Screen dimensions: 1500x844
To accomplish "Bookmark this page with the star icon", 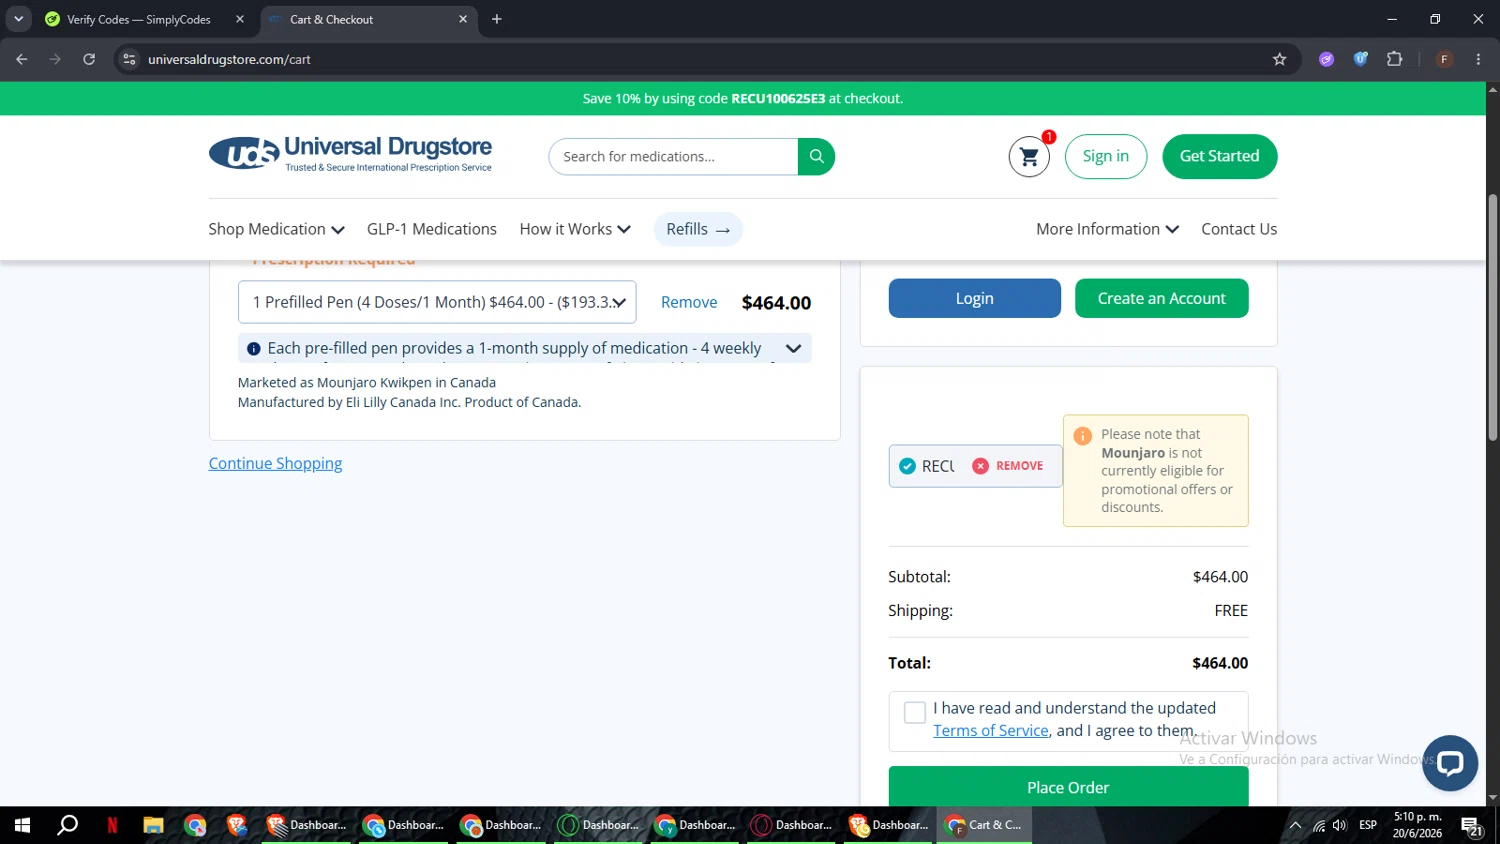I will click(1279, 59).
